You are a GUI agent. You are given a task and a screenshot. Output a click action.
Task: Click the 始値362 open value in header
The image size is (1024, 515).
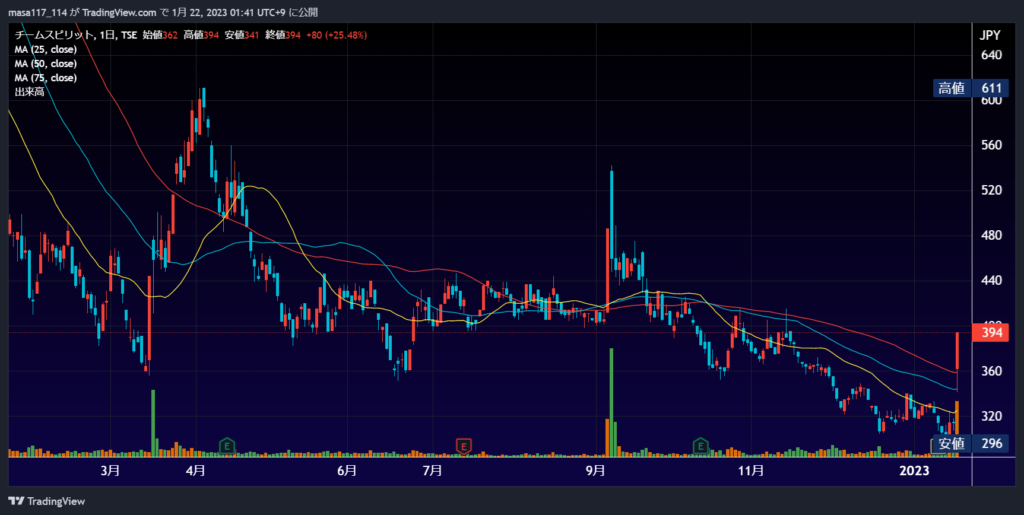158,35
